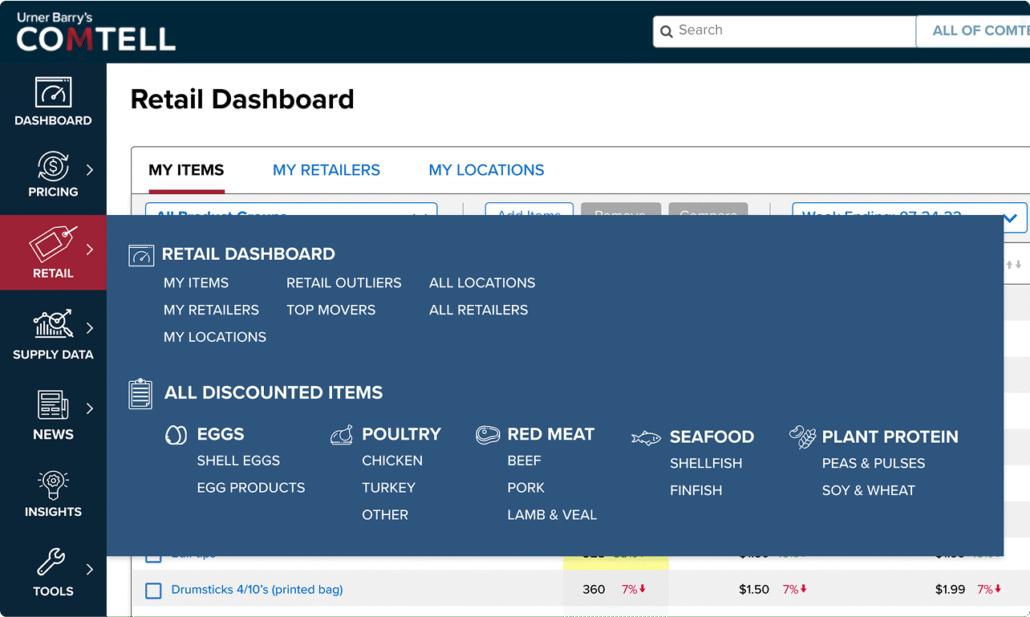Select Shell Eggs under Eggs
Image resolution: width=1030 pixels, height=617 pixels.
[x=238, y=461]
